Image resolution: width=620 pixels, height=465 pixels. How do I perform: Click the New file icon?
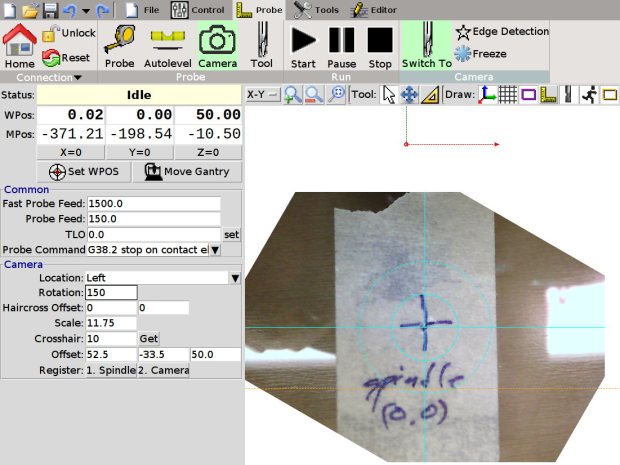click(9, 10)
